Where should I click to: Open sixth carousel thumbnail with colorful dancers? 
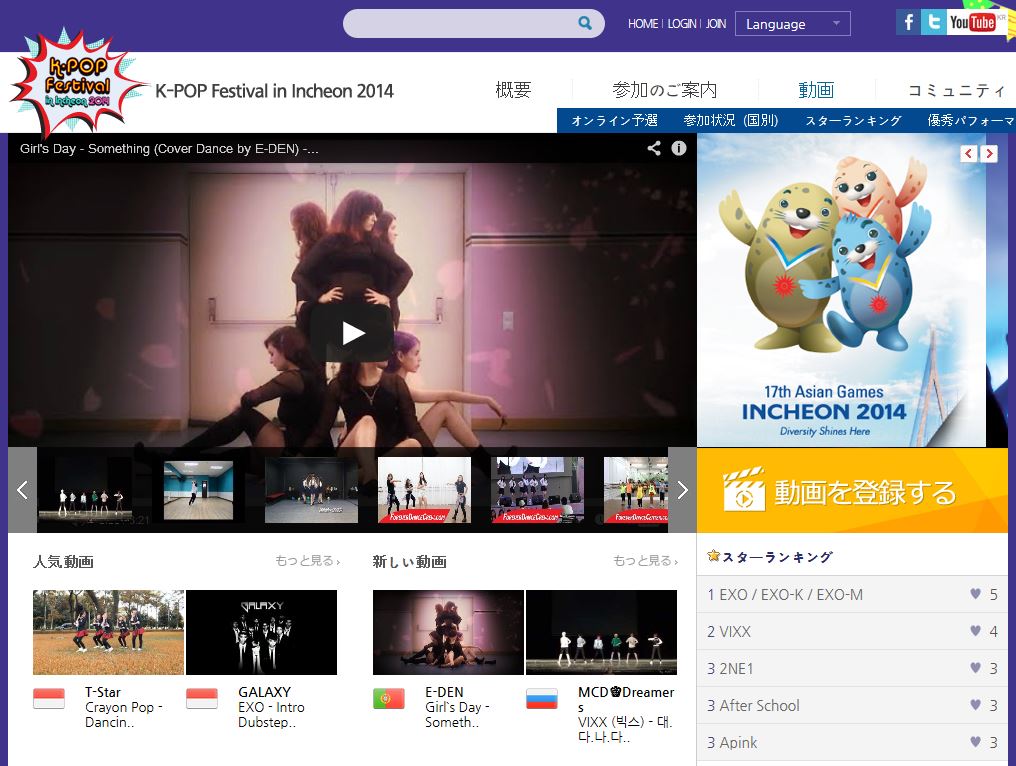[636, 490]
